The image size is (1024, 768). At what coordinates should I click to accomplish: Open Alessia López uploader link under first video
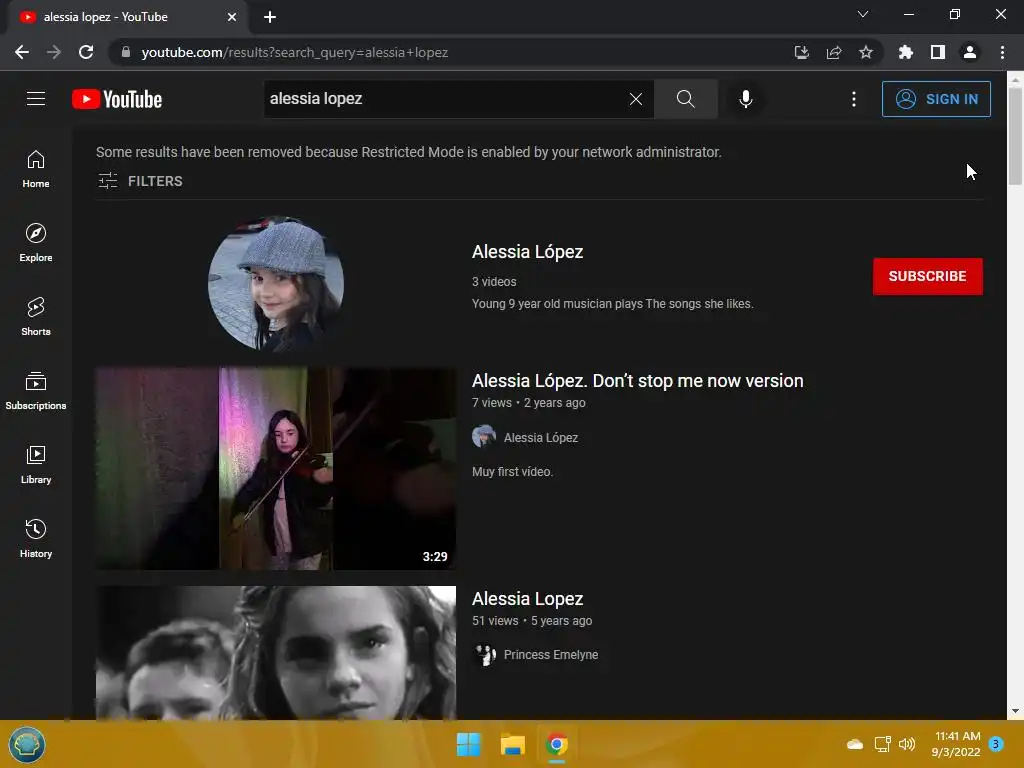coord(541,438)
